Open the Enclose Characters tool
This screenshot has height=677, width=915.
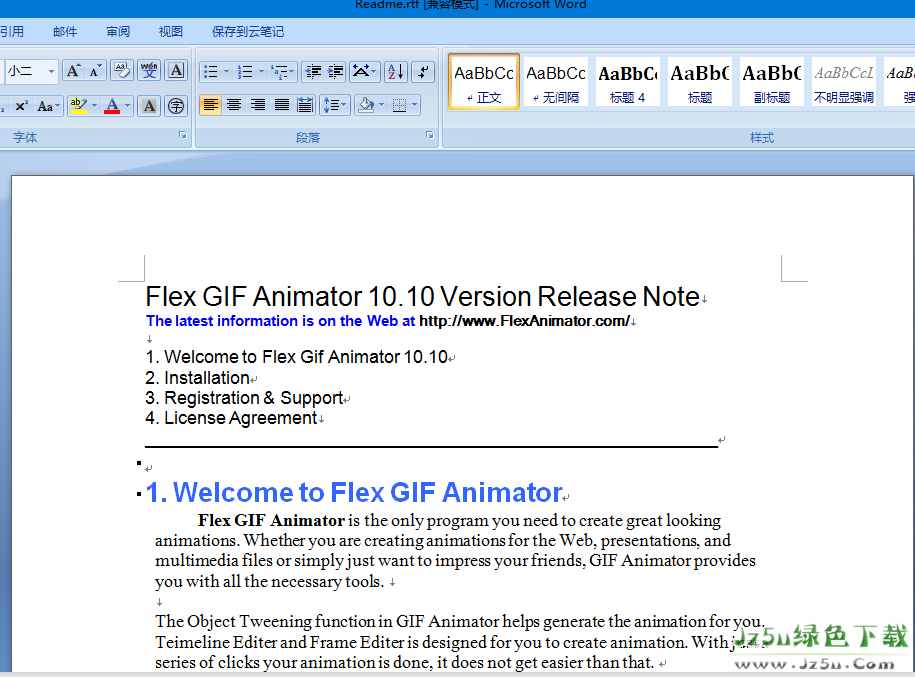coord(176,106)
